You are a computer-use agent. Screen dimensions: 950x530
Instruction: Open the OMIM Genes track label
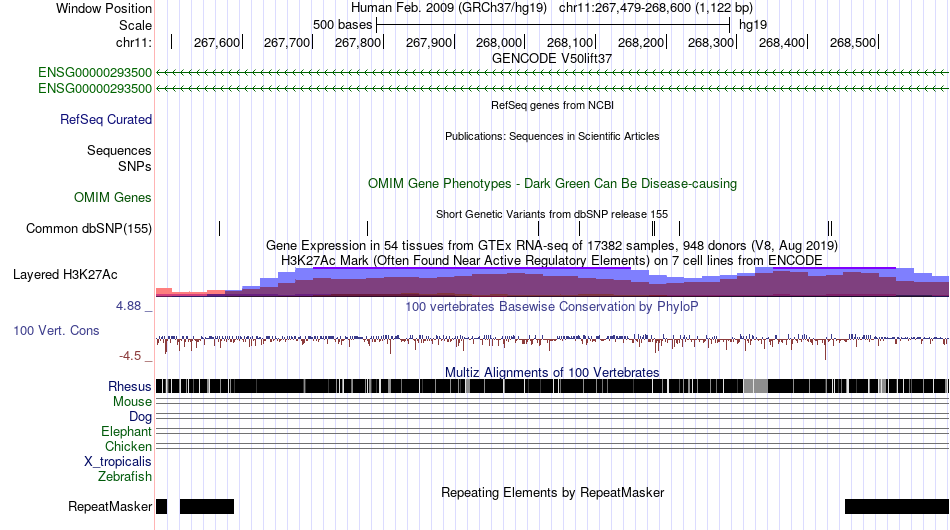[x=113, y=197]
